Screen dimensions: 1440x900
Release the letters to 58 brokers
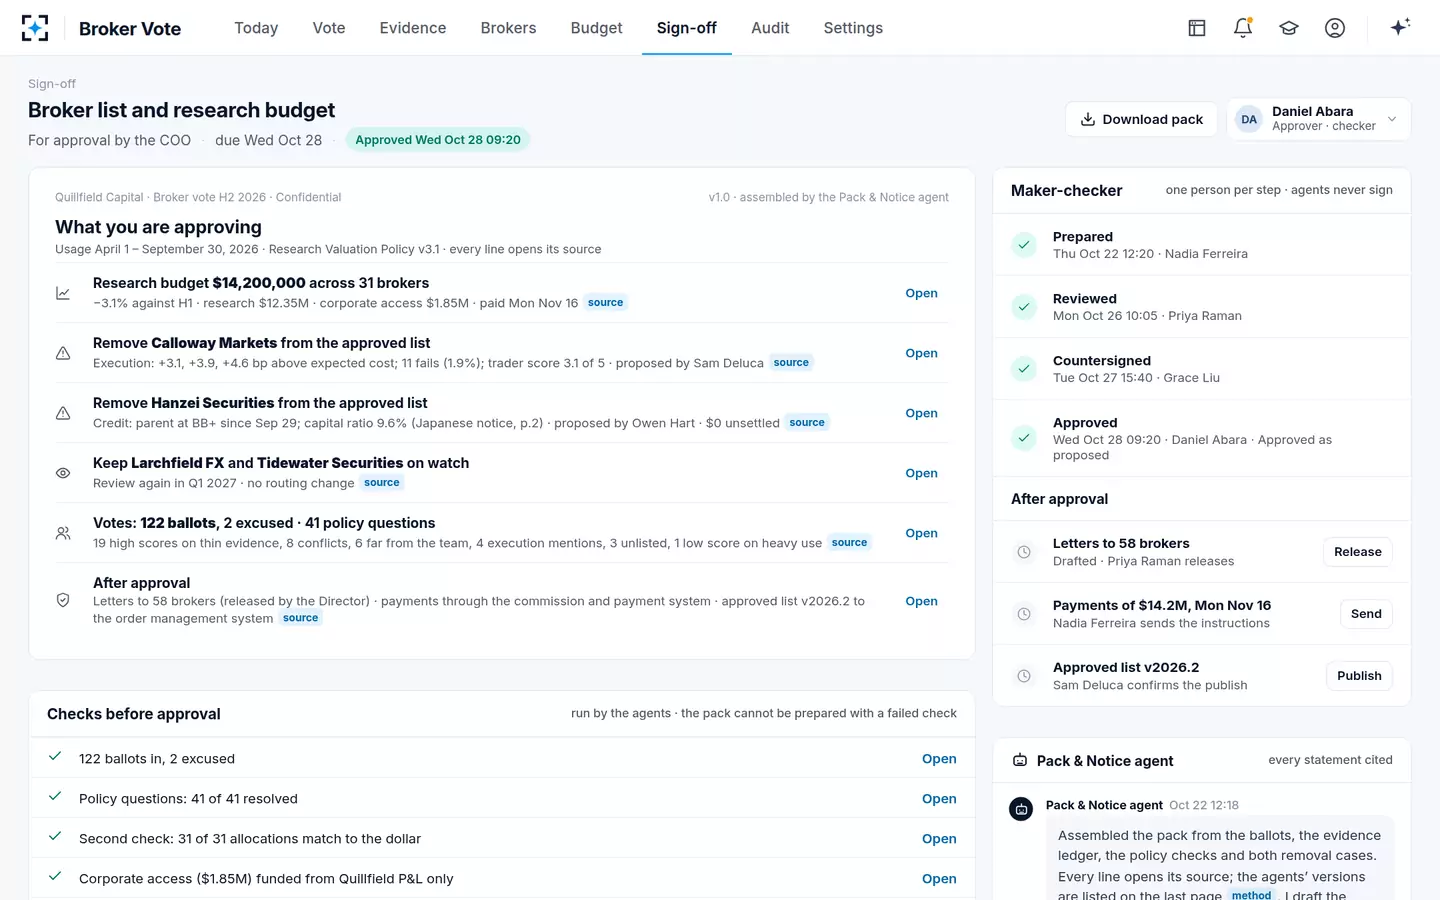point(1357,552)
